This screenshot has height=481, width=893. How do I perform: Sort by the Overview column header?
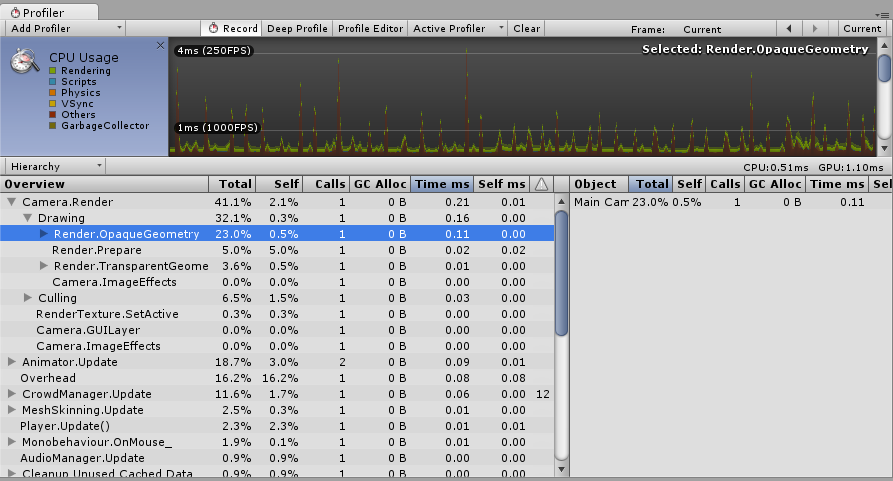[104, 184]
